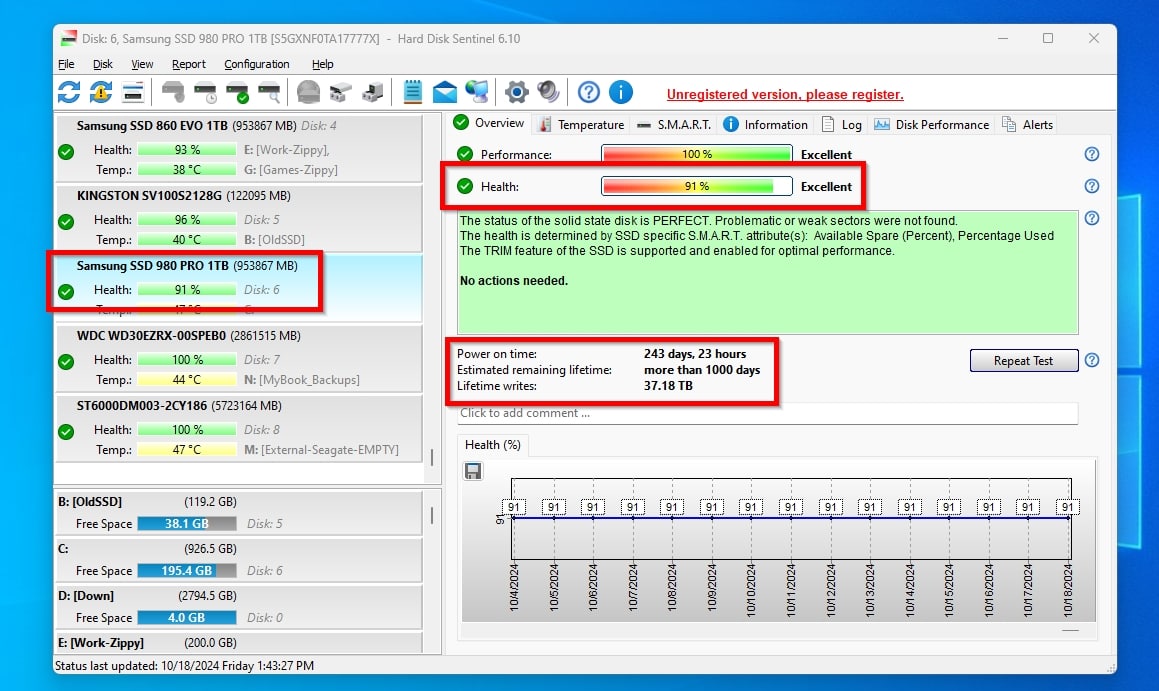Click the comment field to add comment

(x=766, y=413)
